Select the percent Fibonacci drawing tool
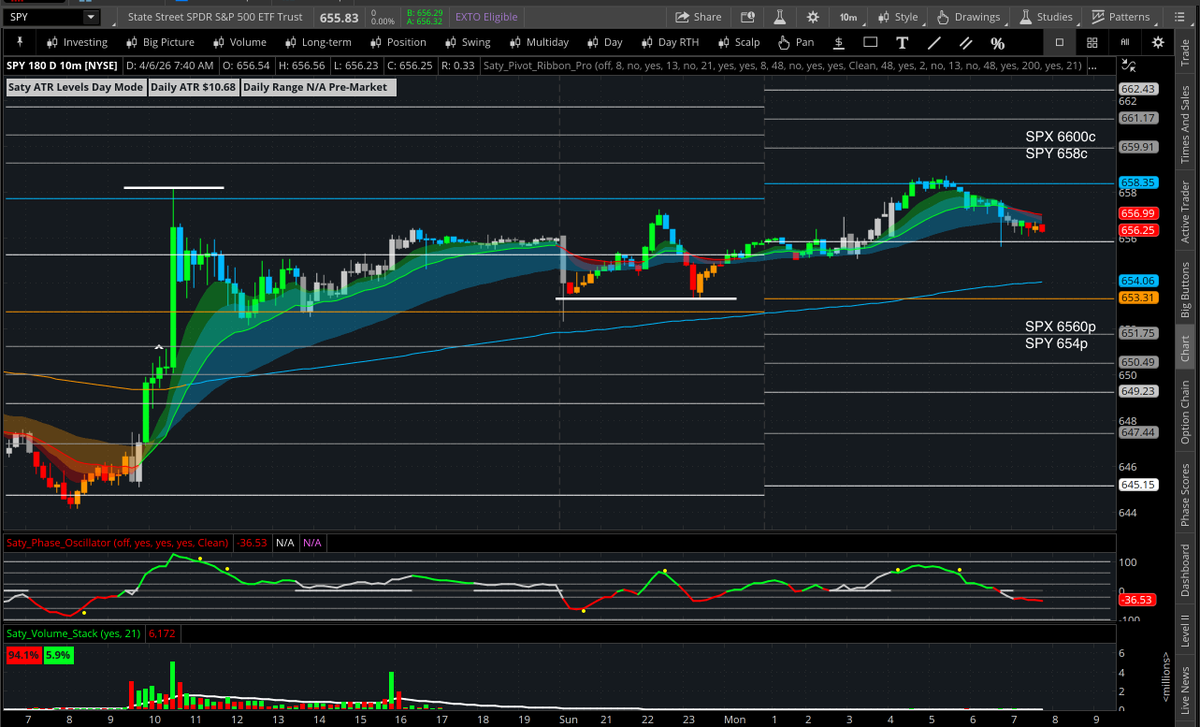 click(997, 42)
